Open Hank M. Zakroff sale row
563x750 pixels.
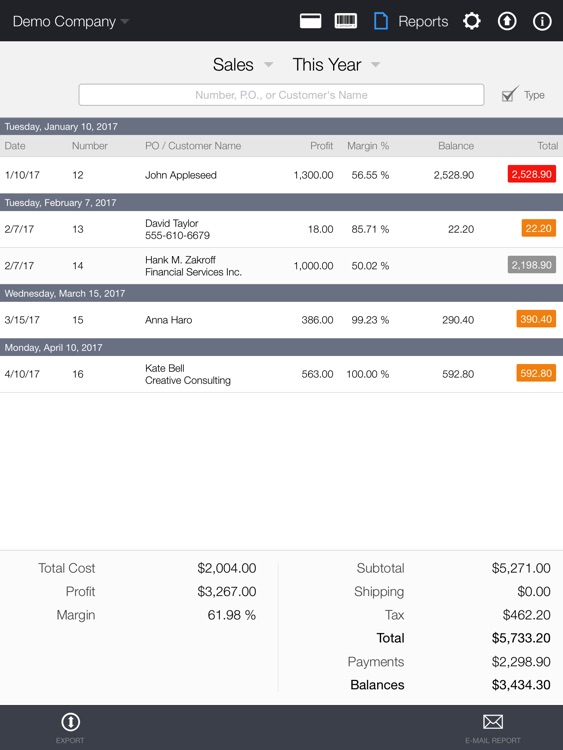click(x=281, y=266)
